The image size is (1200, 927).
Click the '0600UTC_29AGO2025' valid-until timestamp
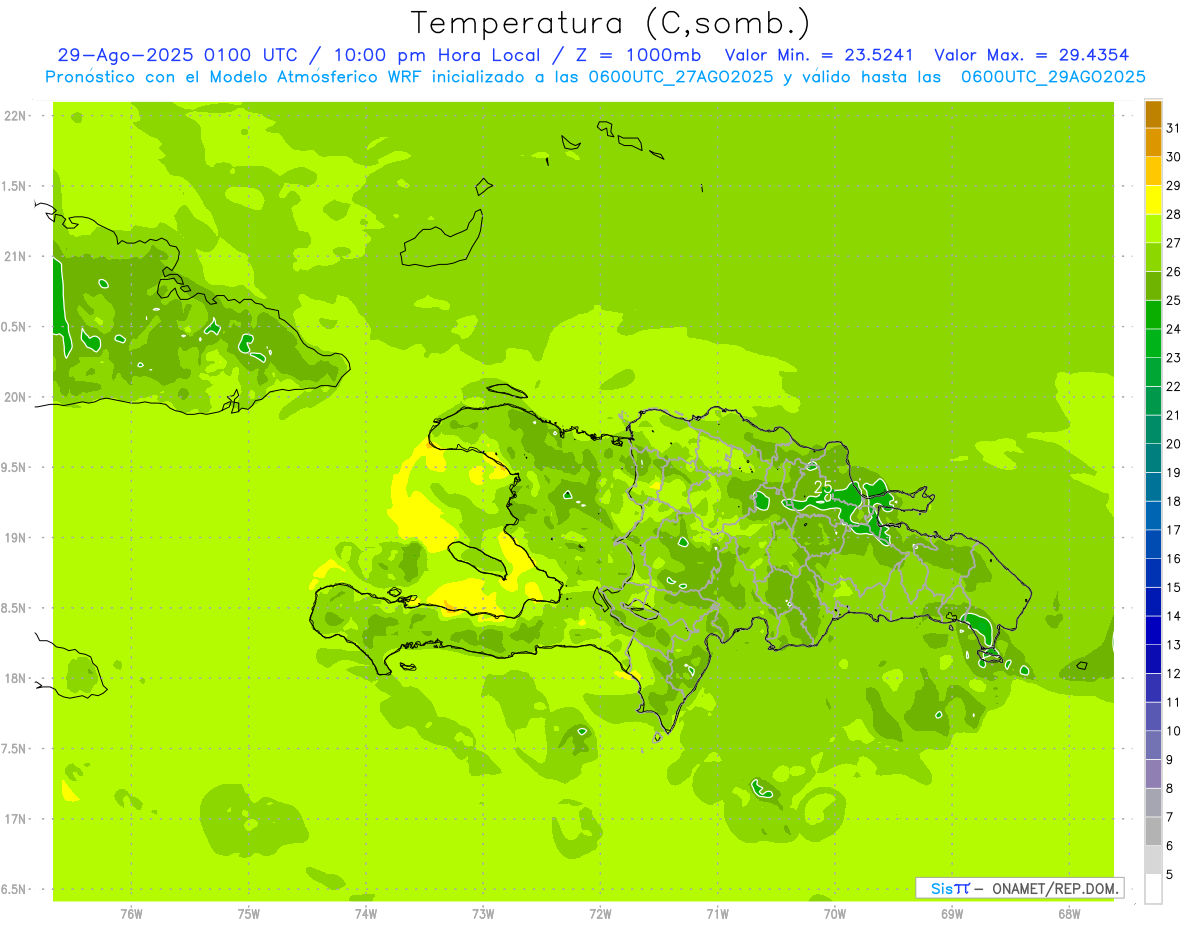[1053, 77]
